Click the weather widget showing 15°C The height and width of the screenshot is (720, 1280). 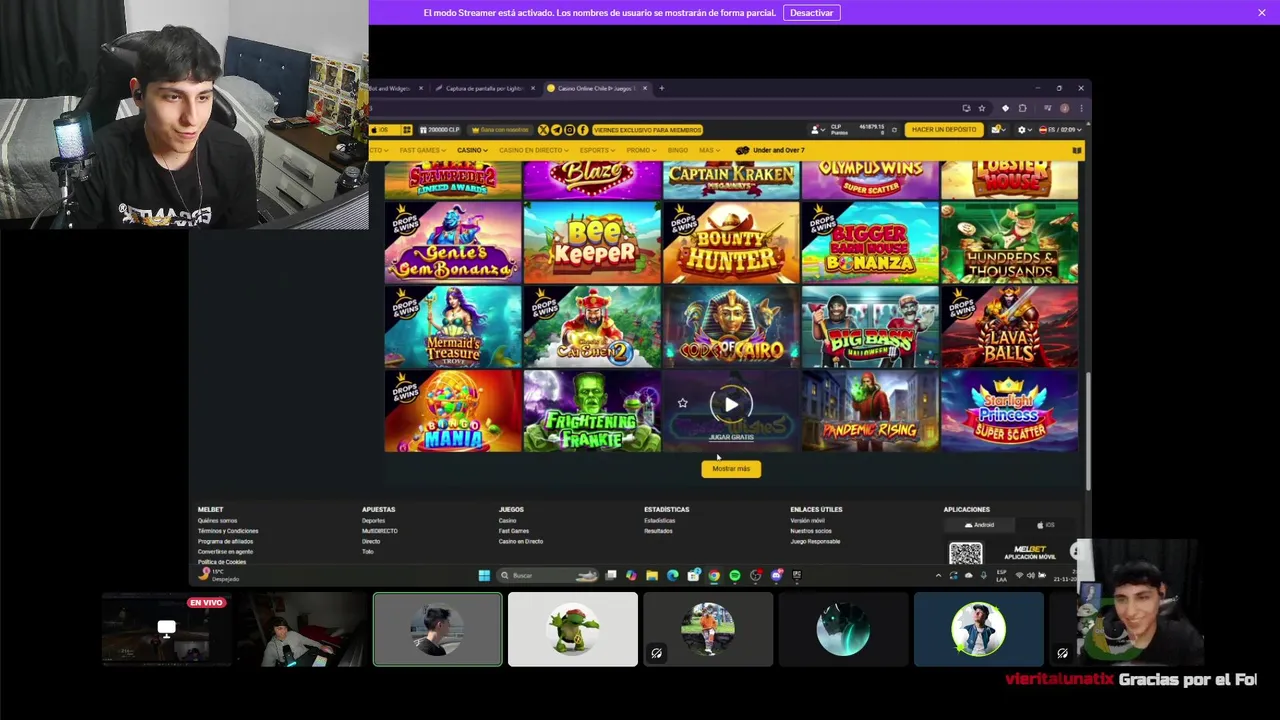218,574
